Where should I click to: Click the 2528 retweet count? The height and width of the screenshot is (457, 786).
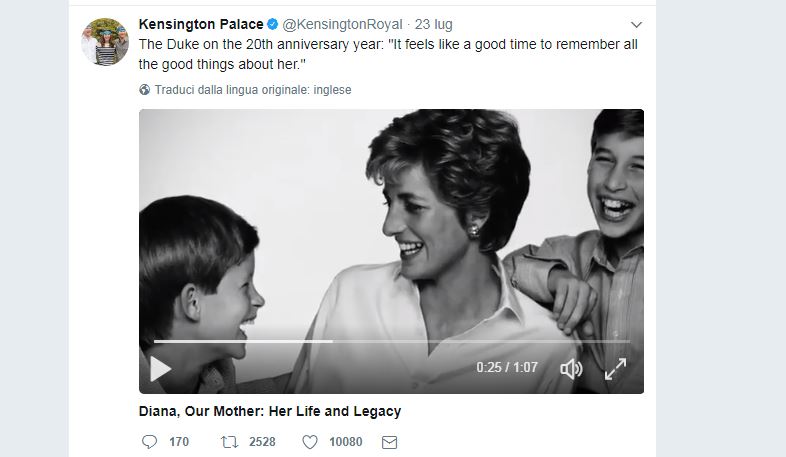262,441
